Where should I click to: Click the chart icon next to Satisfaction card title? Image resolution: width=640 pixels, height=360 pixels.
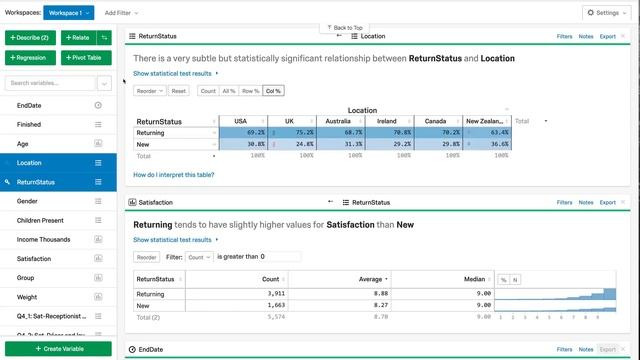coord(132,202)
